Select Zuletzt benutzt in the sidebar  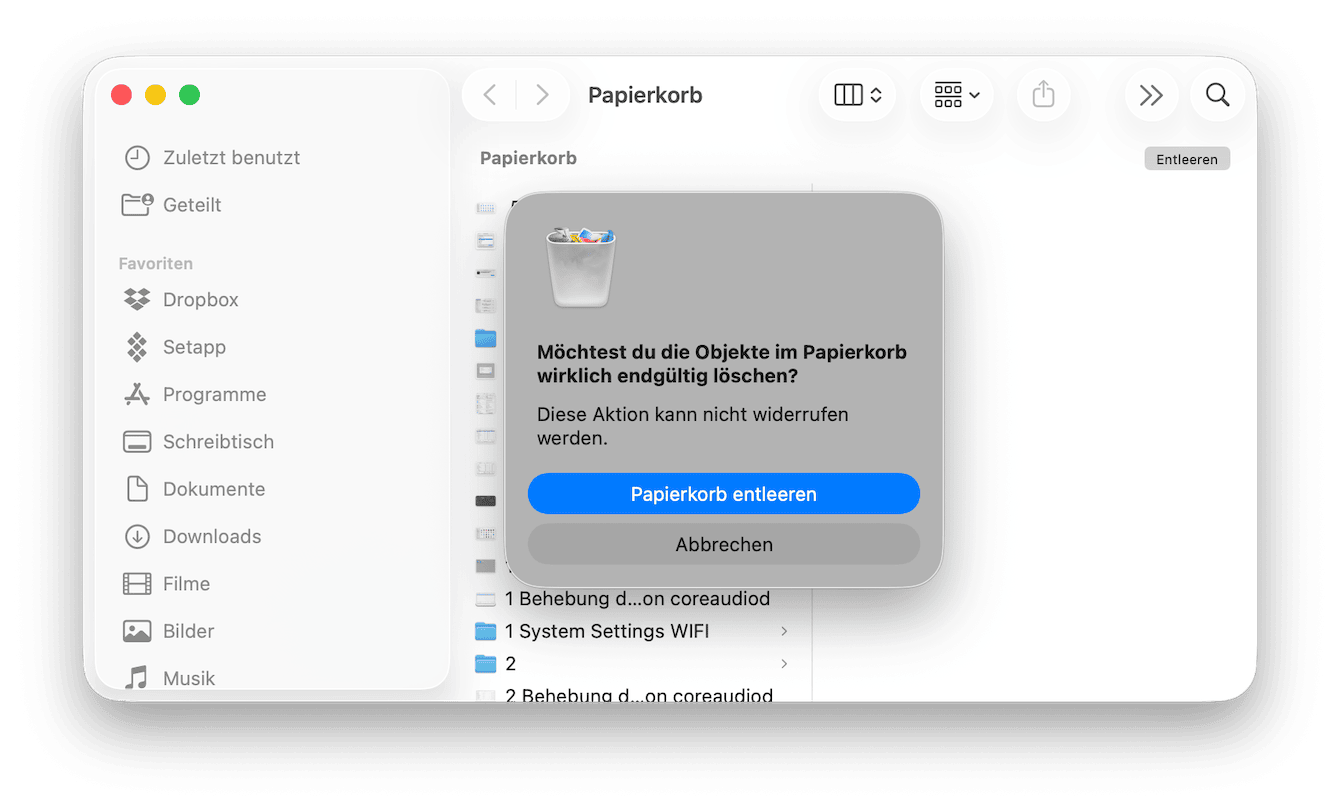(x=231, y=158)
